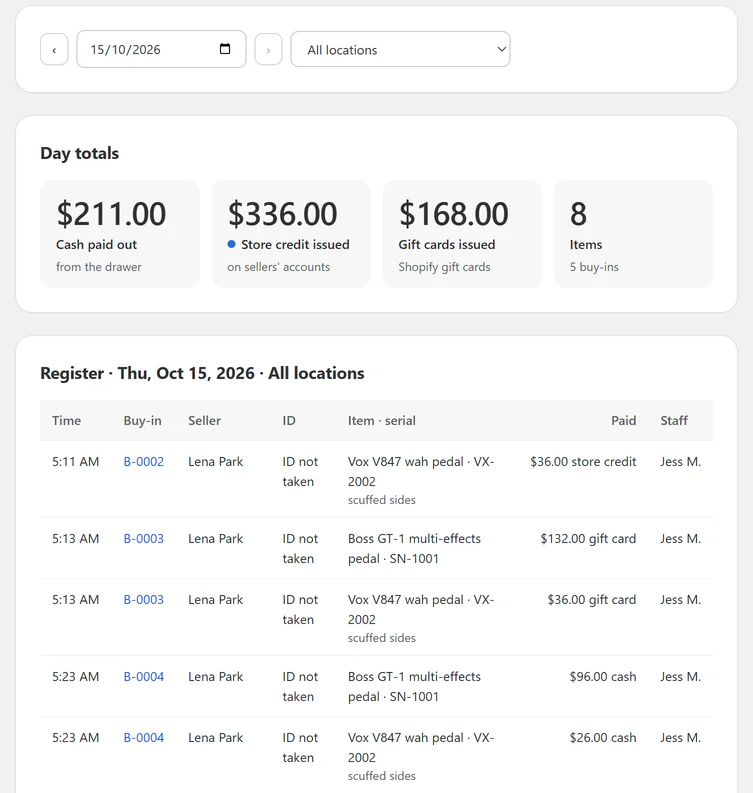Viewport: 753px width, 793px height.
Task: Click the Staff column header
Action: pos(674,421)
